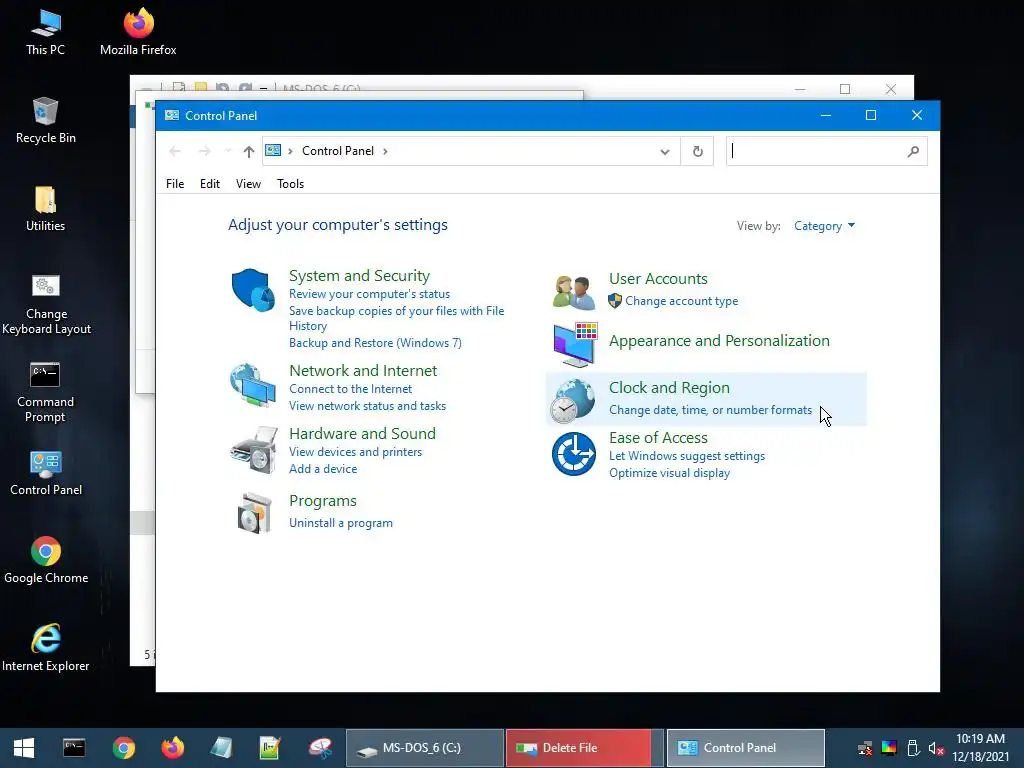Click the volume muted tray icon
Image resolution: width=1024 pixels, height=768 pixels.
(936, 748)
